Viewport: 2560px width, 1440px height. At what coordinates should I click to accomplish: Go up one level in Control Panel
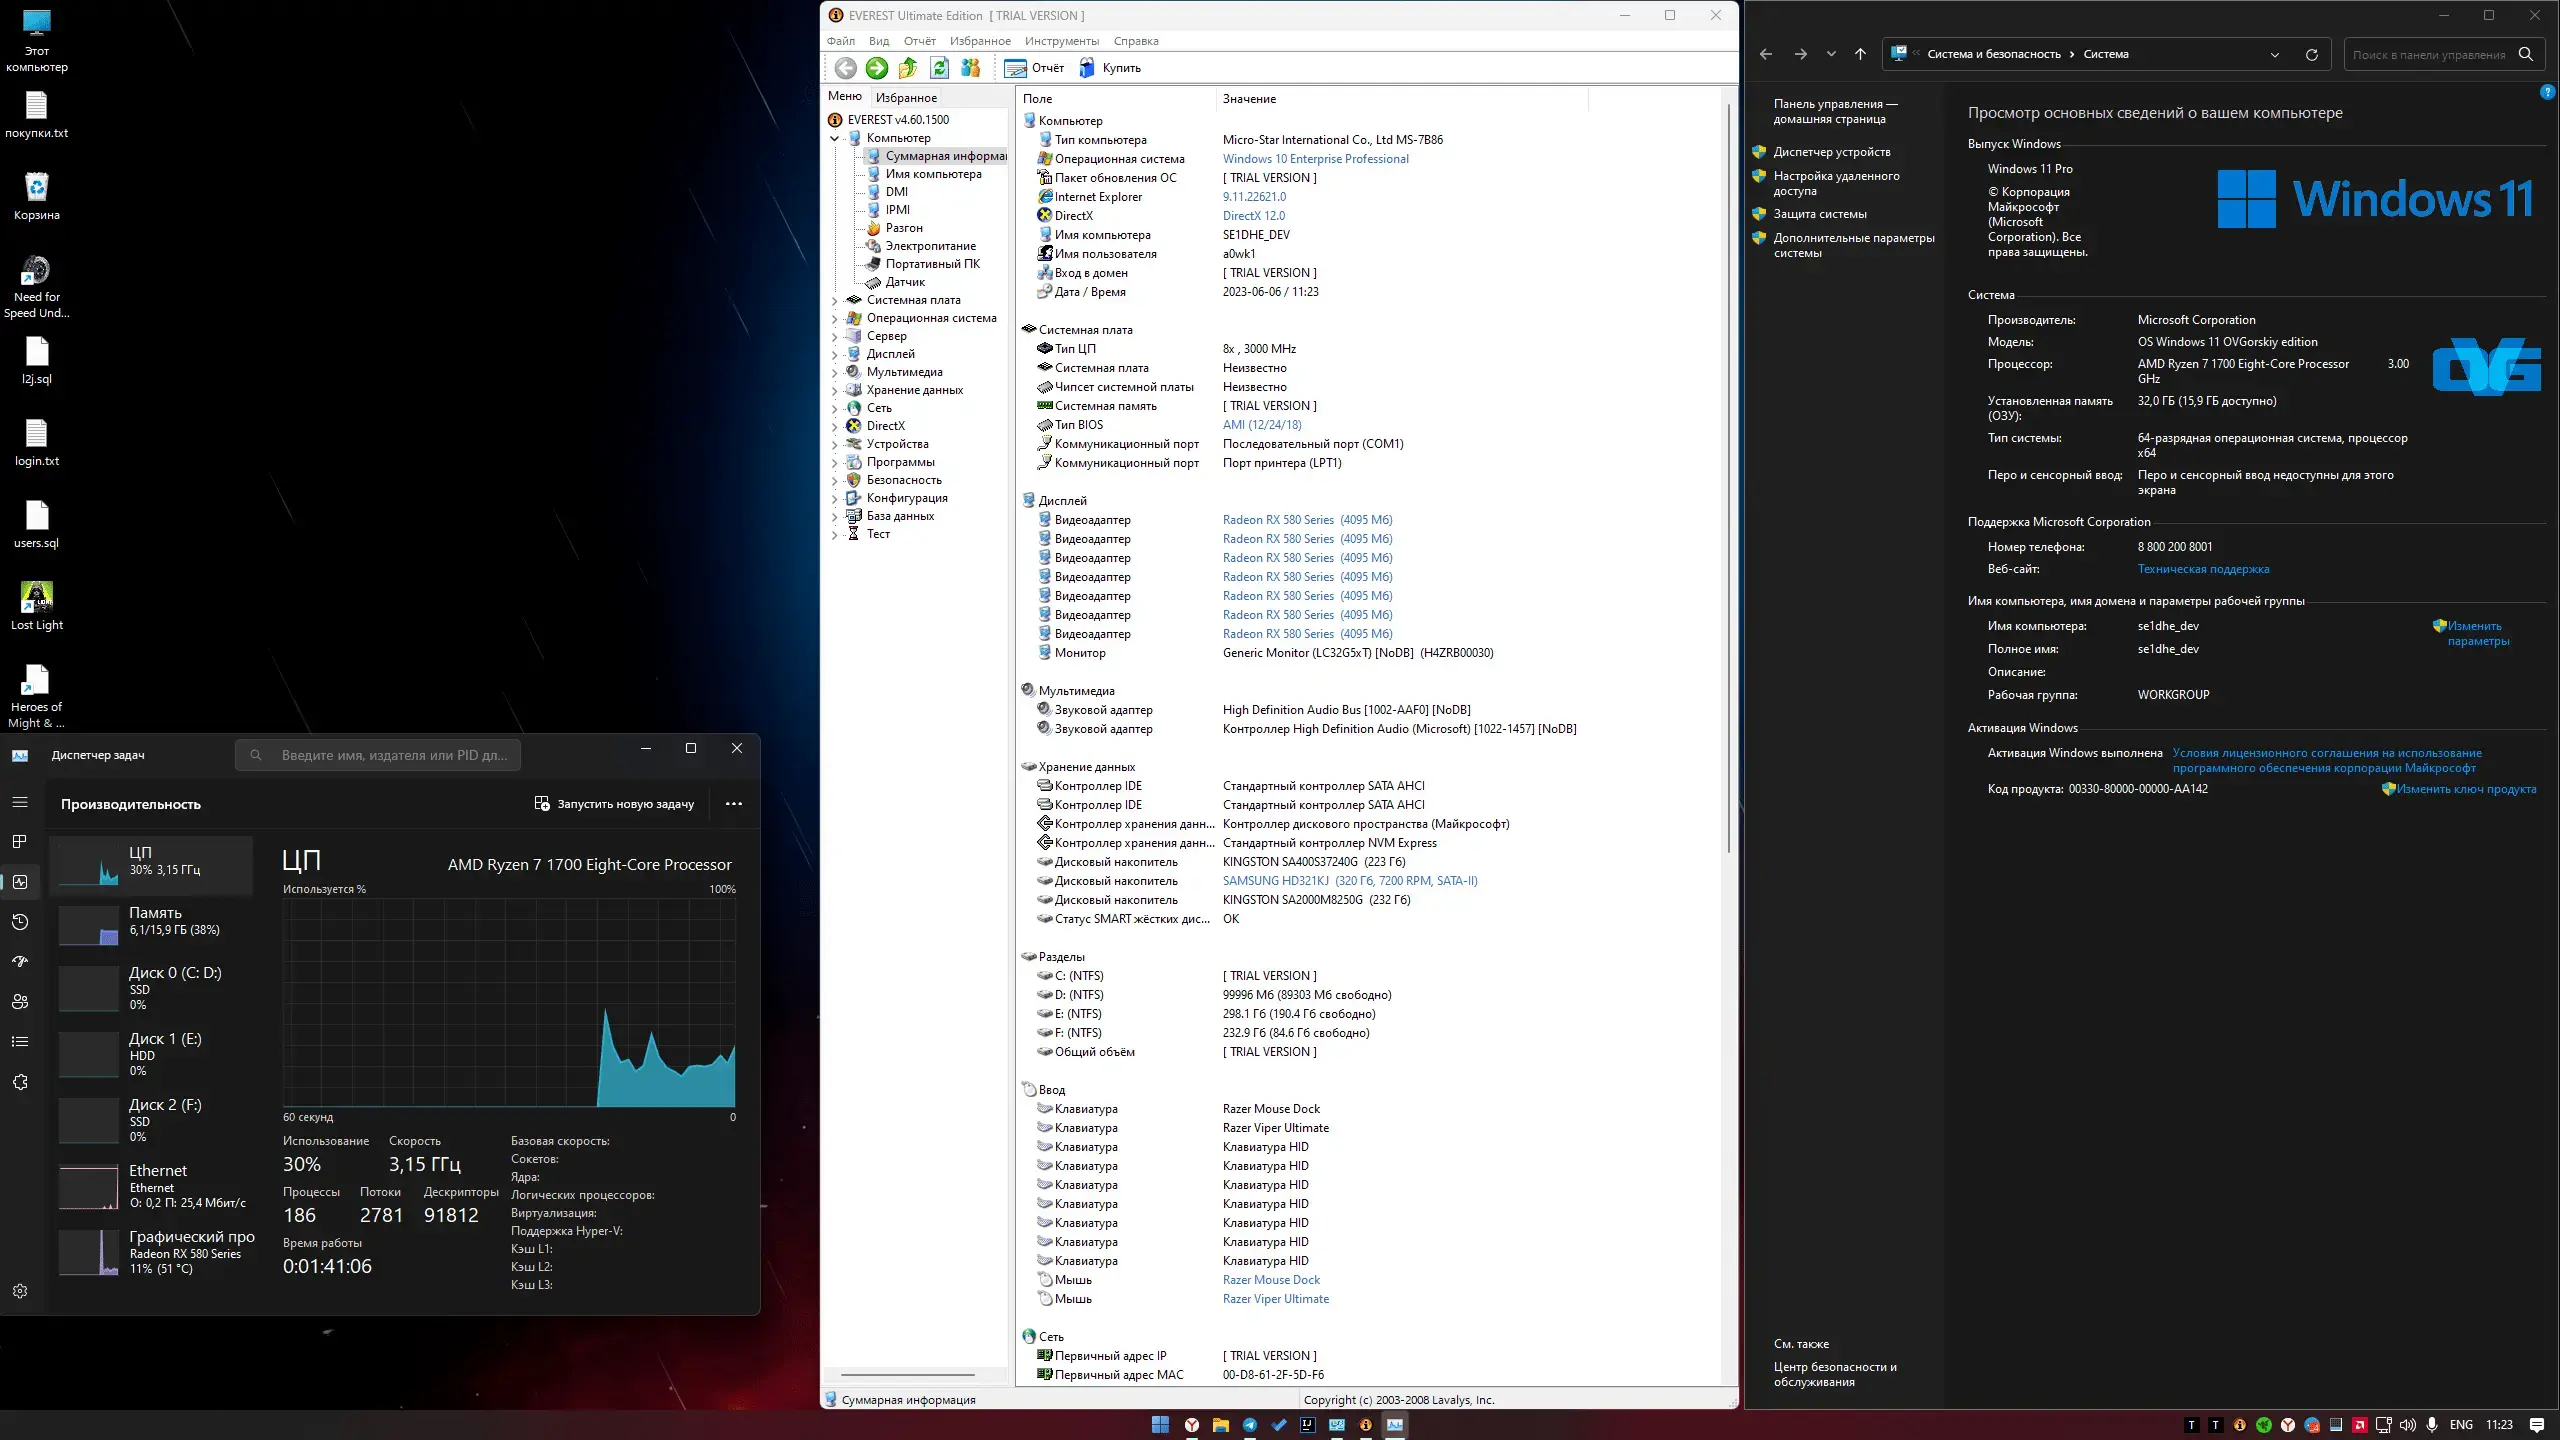coord(1860,55)
